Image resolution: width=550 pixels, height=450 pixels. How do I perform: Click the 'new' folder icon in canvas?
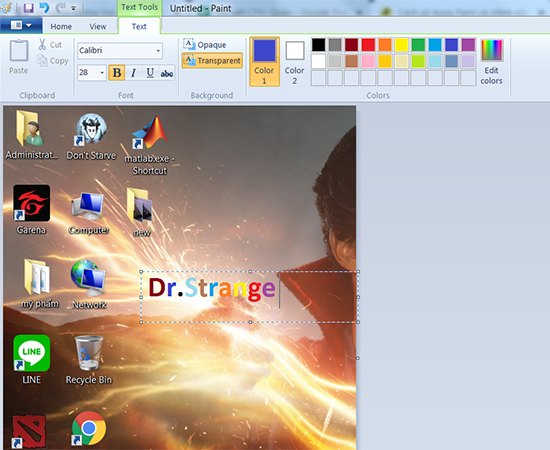(x=140, y=206)
